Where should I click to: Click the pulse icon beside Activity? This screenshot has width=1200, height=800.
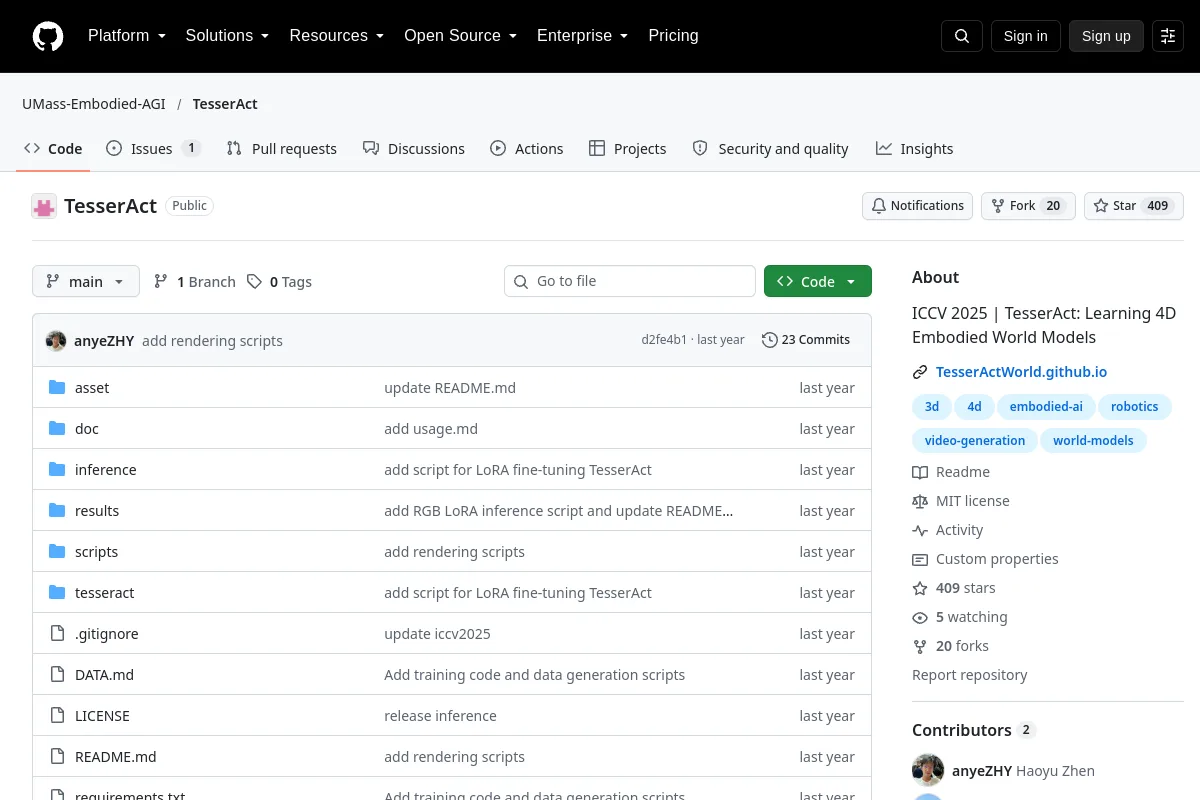tap(920, 530)
